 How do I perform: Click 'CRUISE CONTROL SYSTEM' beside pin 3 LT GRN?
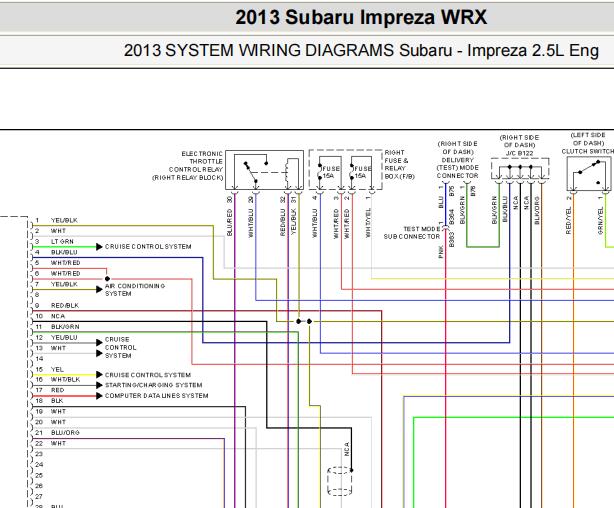pyautogui.click(x=148, y=247)
